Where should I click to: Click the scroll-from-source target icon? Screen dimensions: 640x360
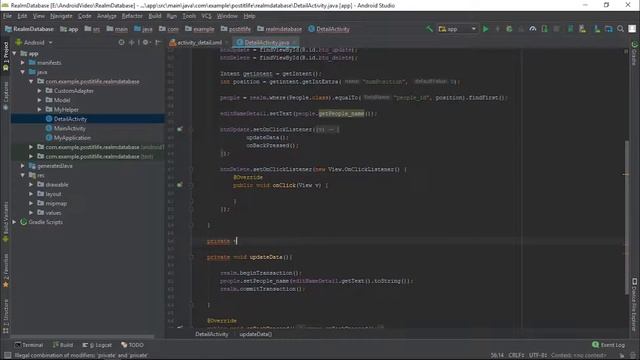click(x=121, y=42)
